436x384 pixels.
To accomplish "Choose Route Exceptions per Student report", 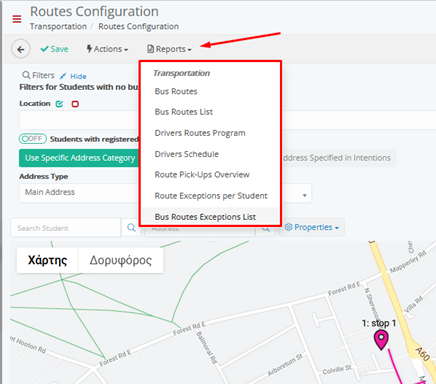I will click(211, 196).
